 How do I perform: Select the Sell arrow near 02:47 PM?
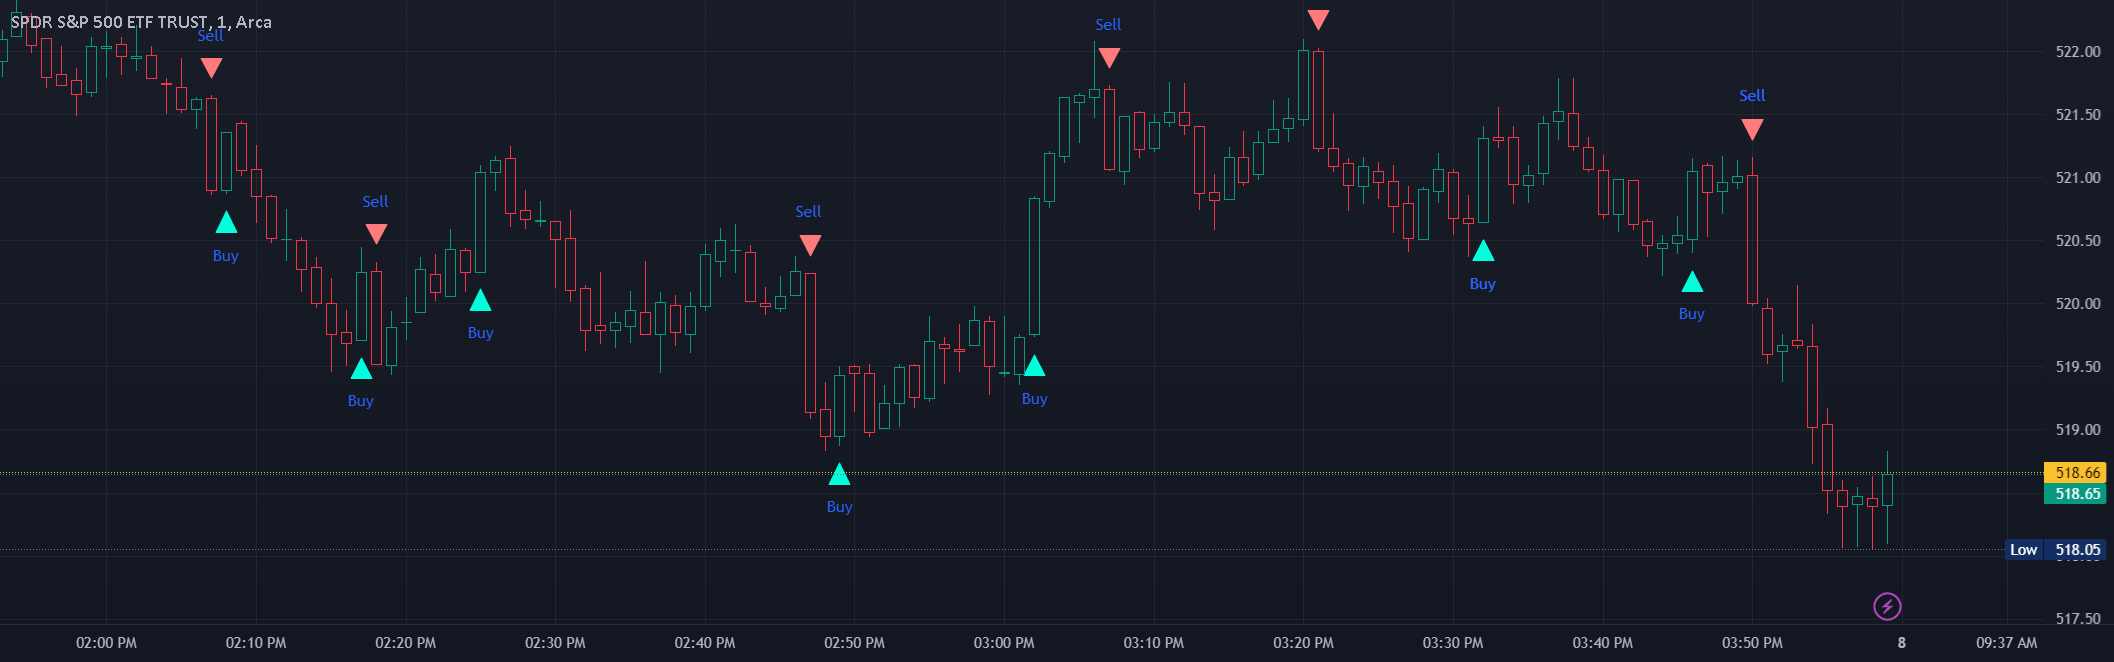point(810,245)
